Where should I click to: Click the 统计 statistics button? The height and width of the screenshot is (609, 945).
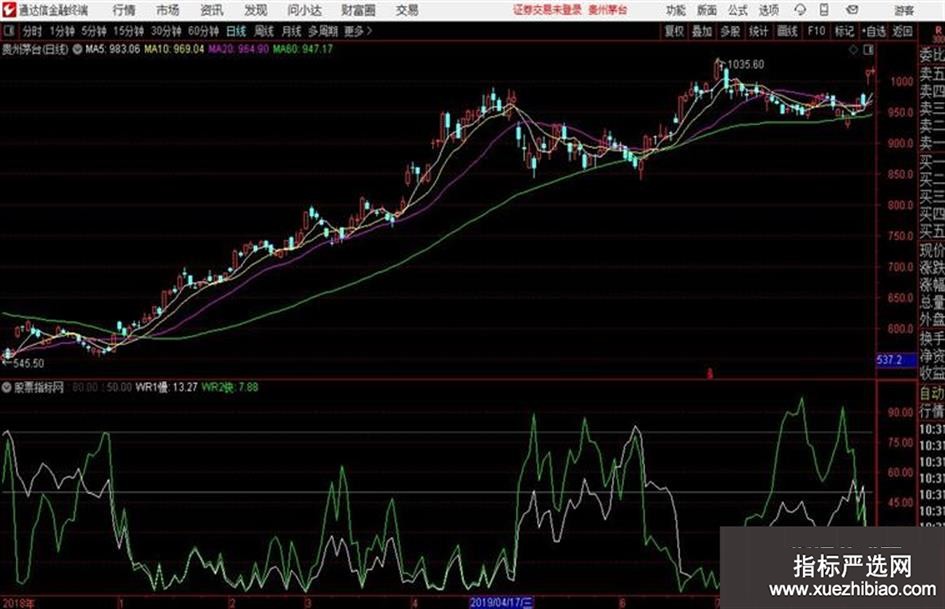tap(759, 31)
